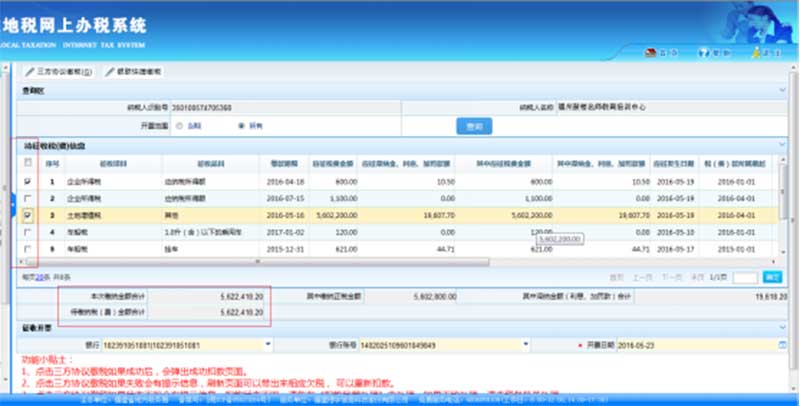Uncheck the row 1 企业所得税 checkbox
This screenshot has height=406, width=800.
coord(27,181)
